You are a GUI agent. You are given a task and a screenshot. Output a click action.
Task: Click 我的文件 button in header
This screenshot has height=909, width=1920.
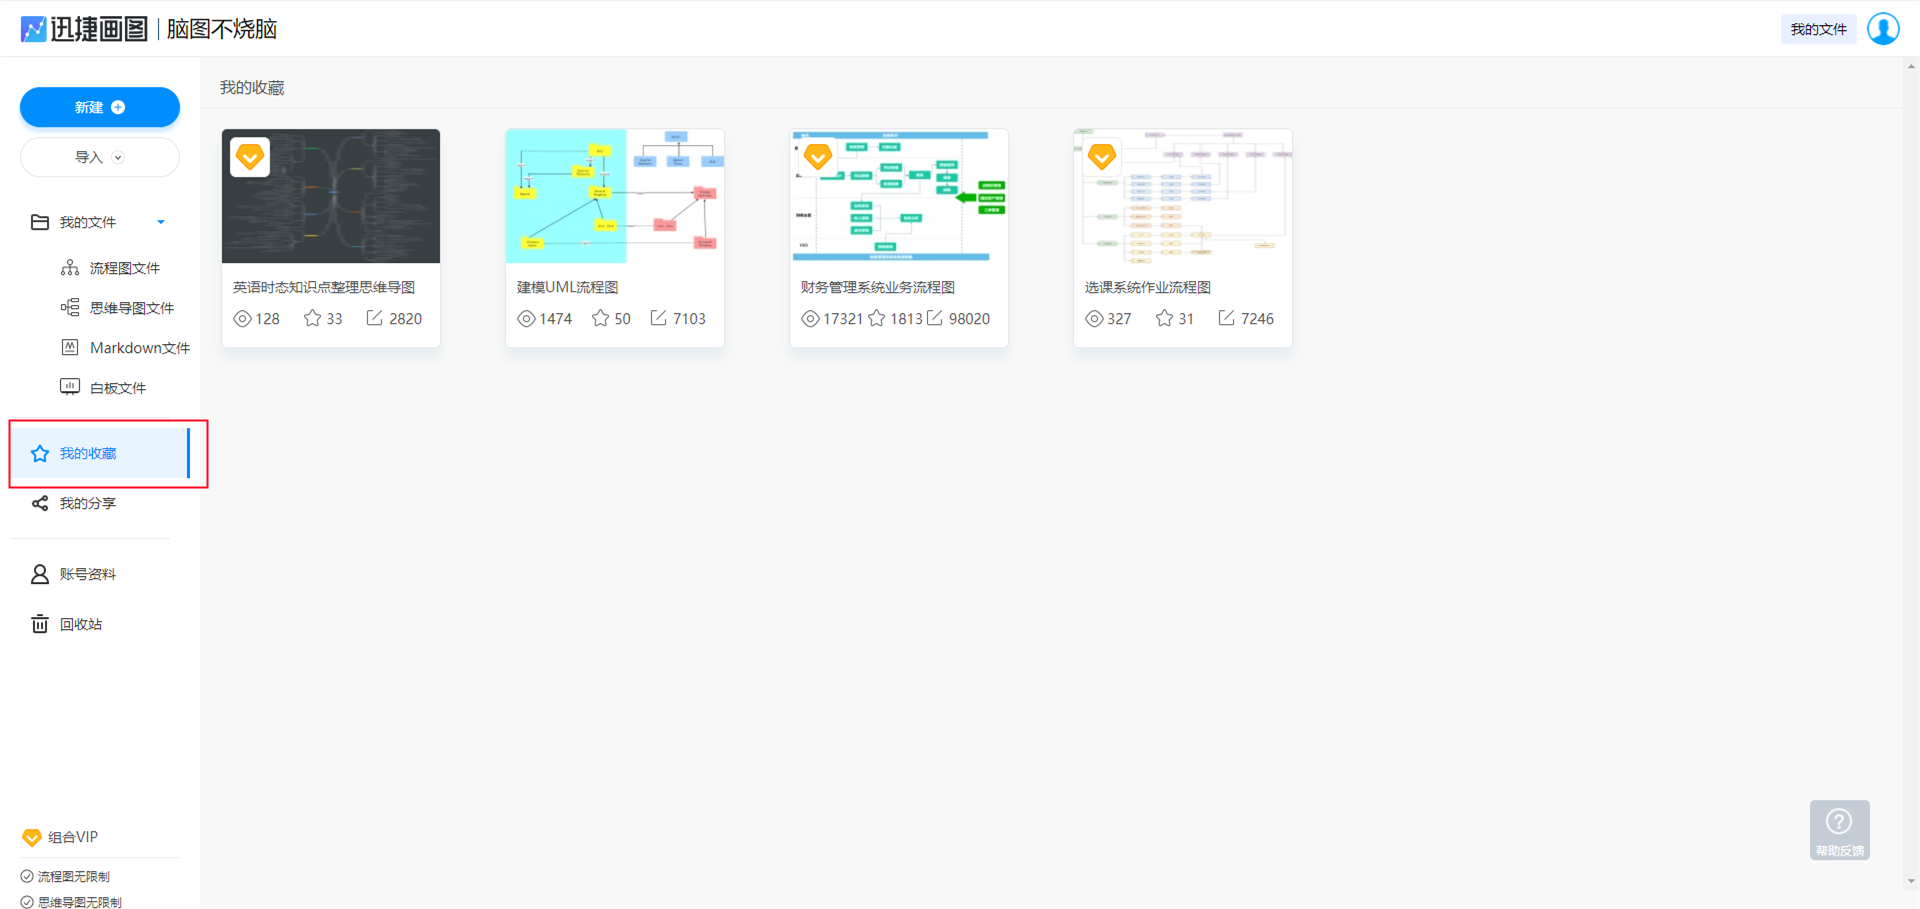click(1817, 29)
